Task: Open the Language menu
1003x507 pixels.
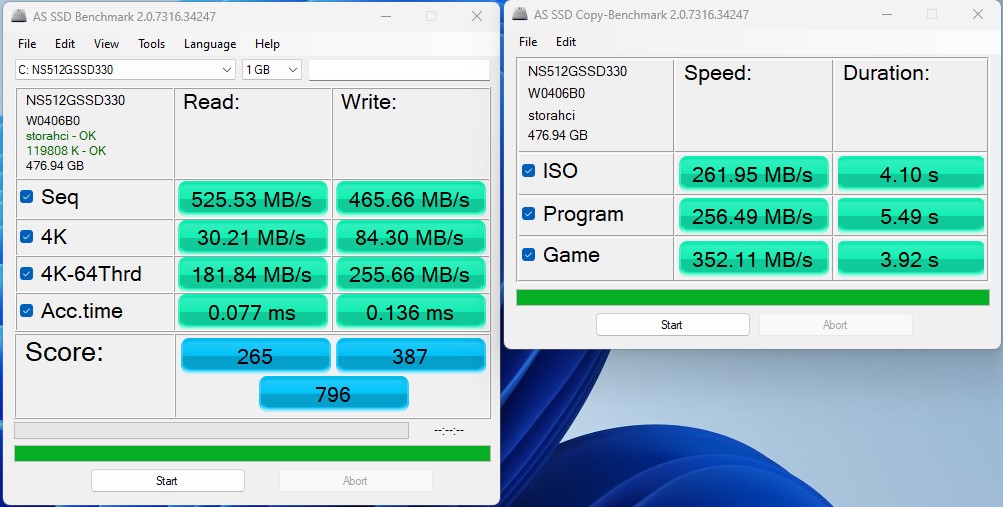Action: [x=210, y=43]
